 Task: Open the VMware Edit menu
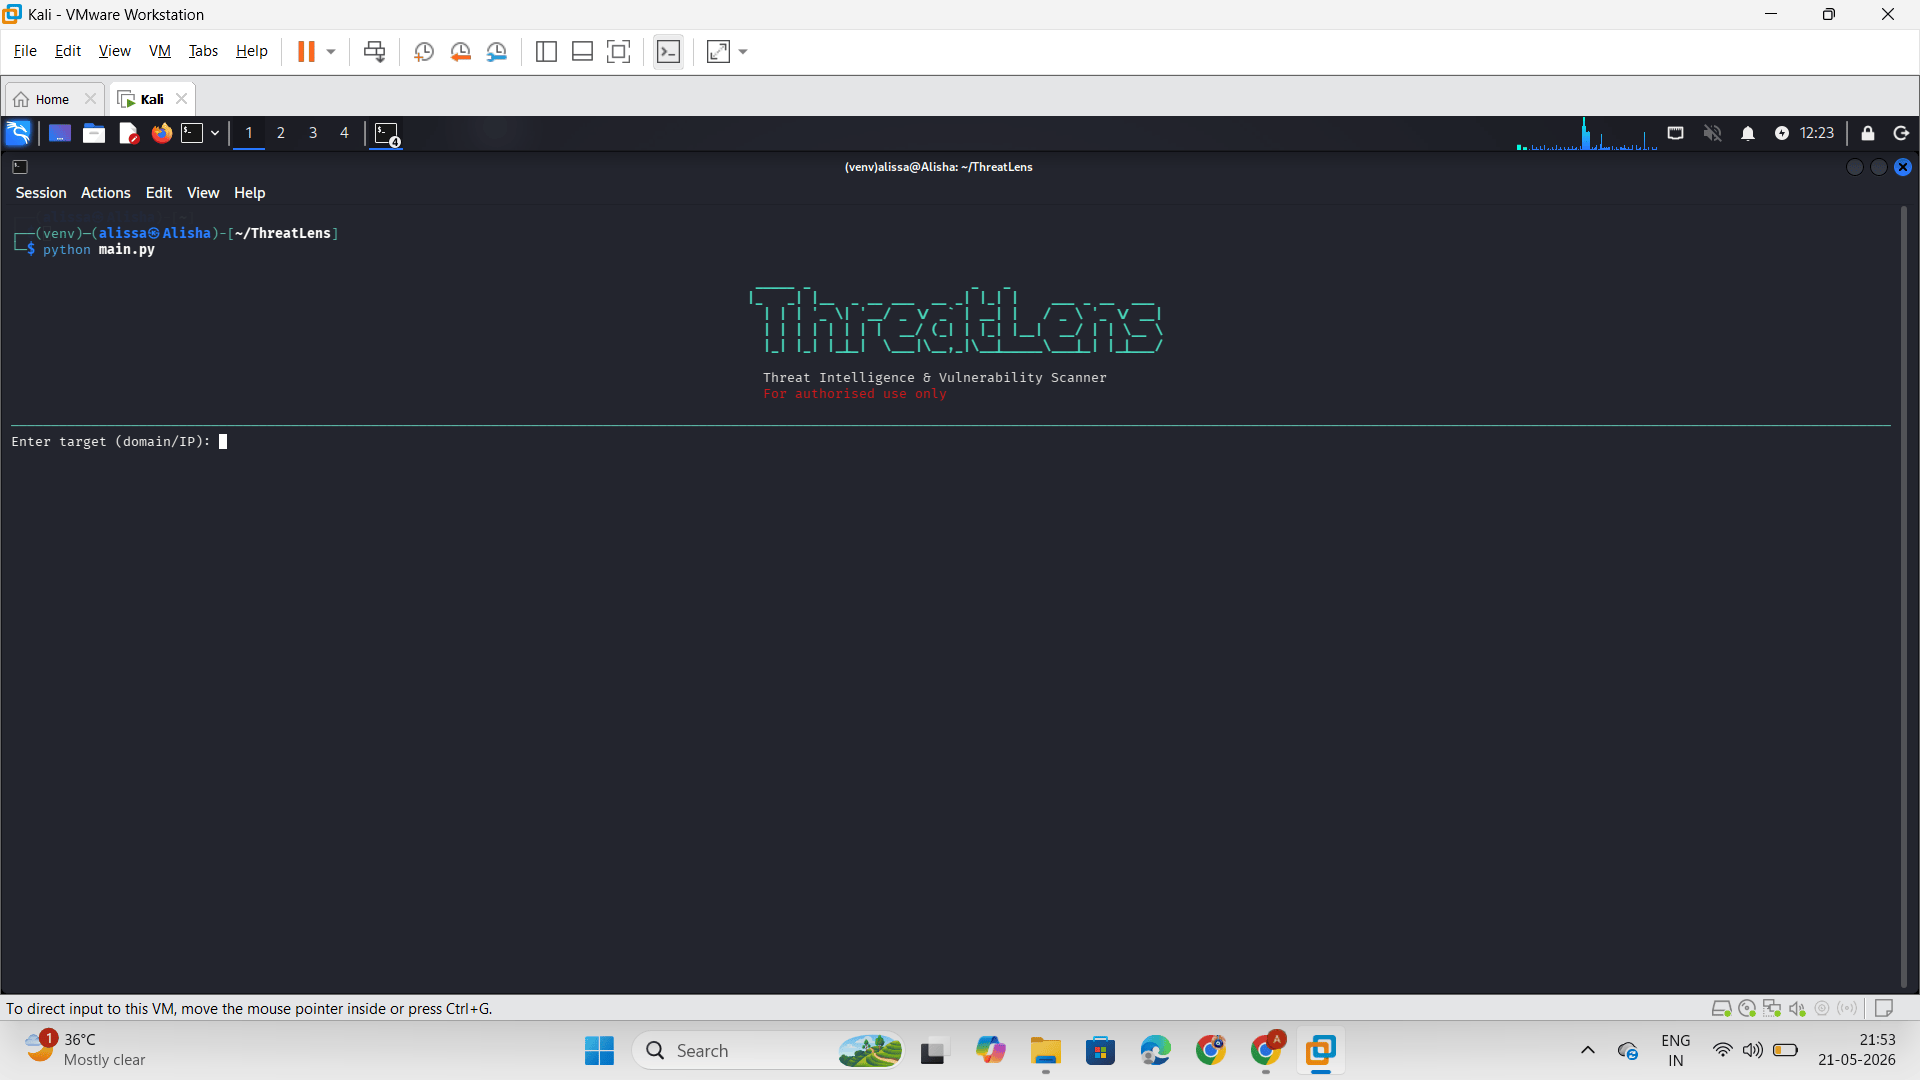tap(68, 51)
